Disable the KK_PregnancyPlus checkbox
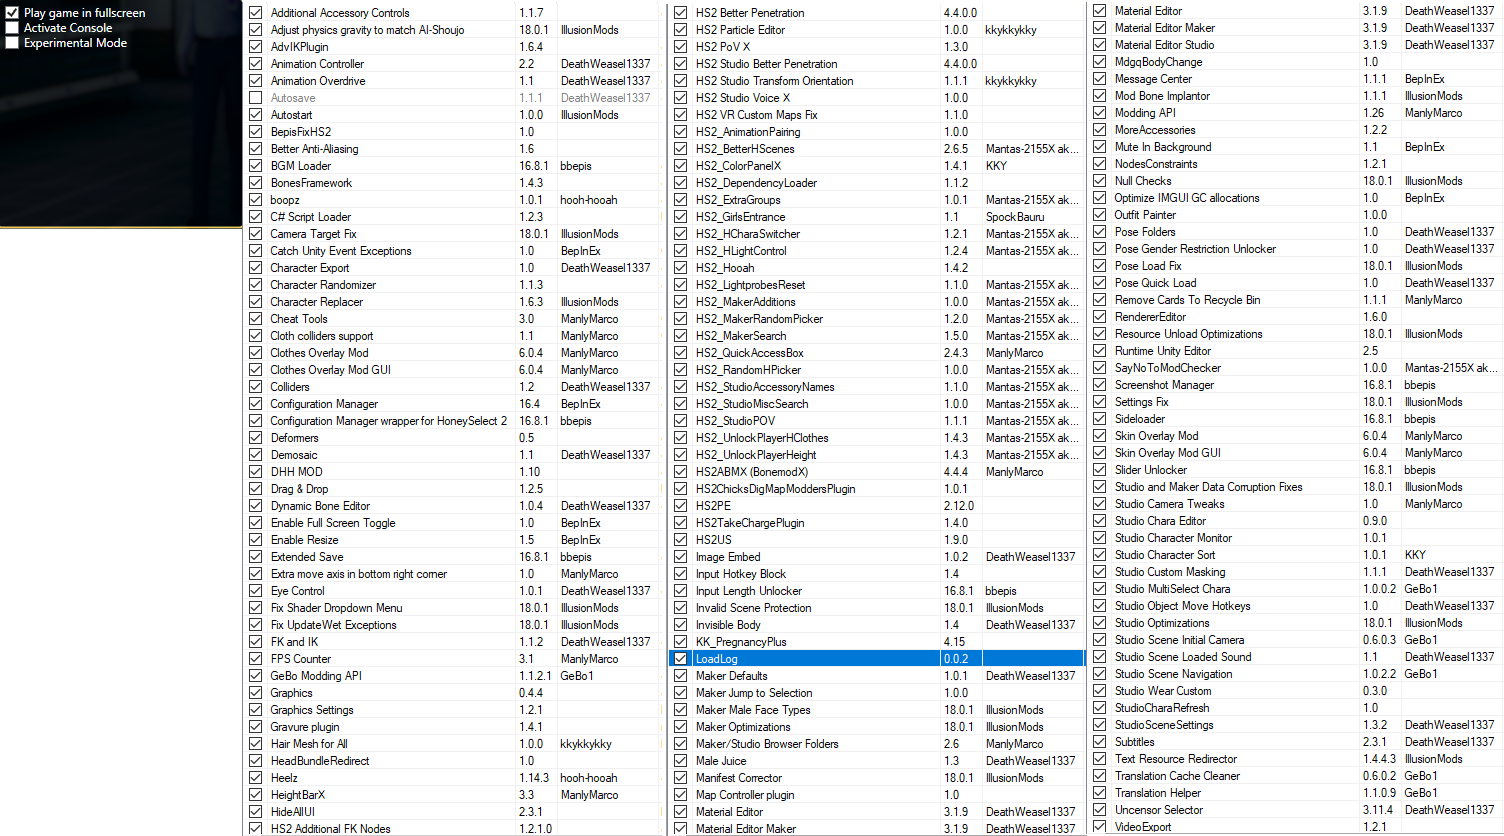Image resolution: width=1504 pixels, height=836 pixels. point(681,642)
